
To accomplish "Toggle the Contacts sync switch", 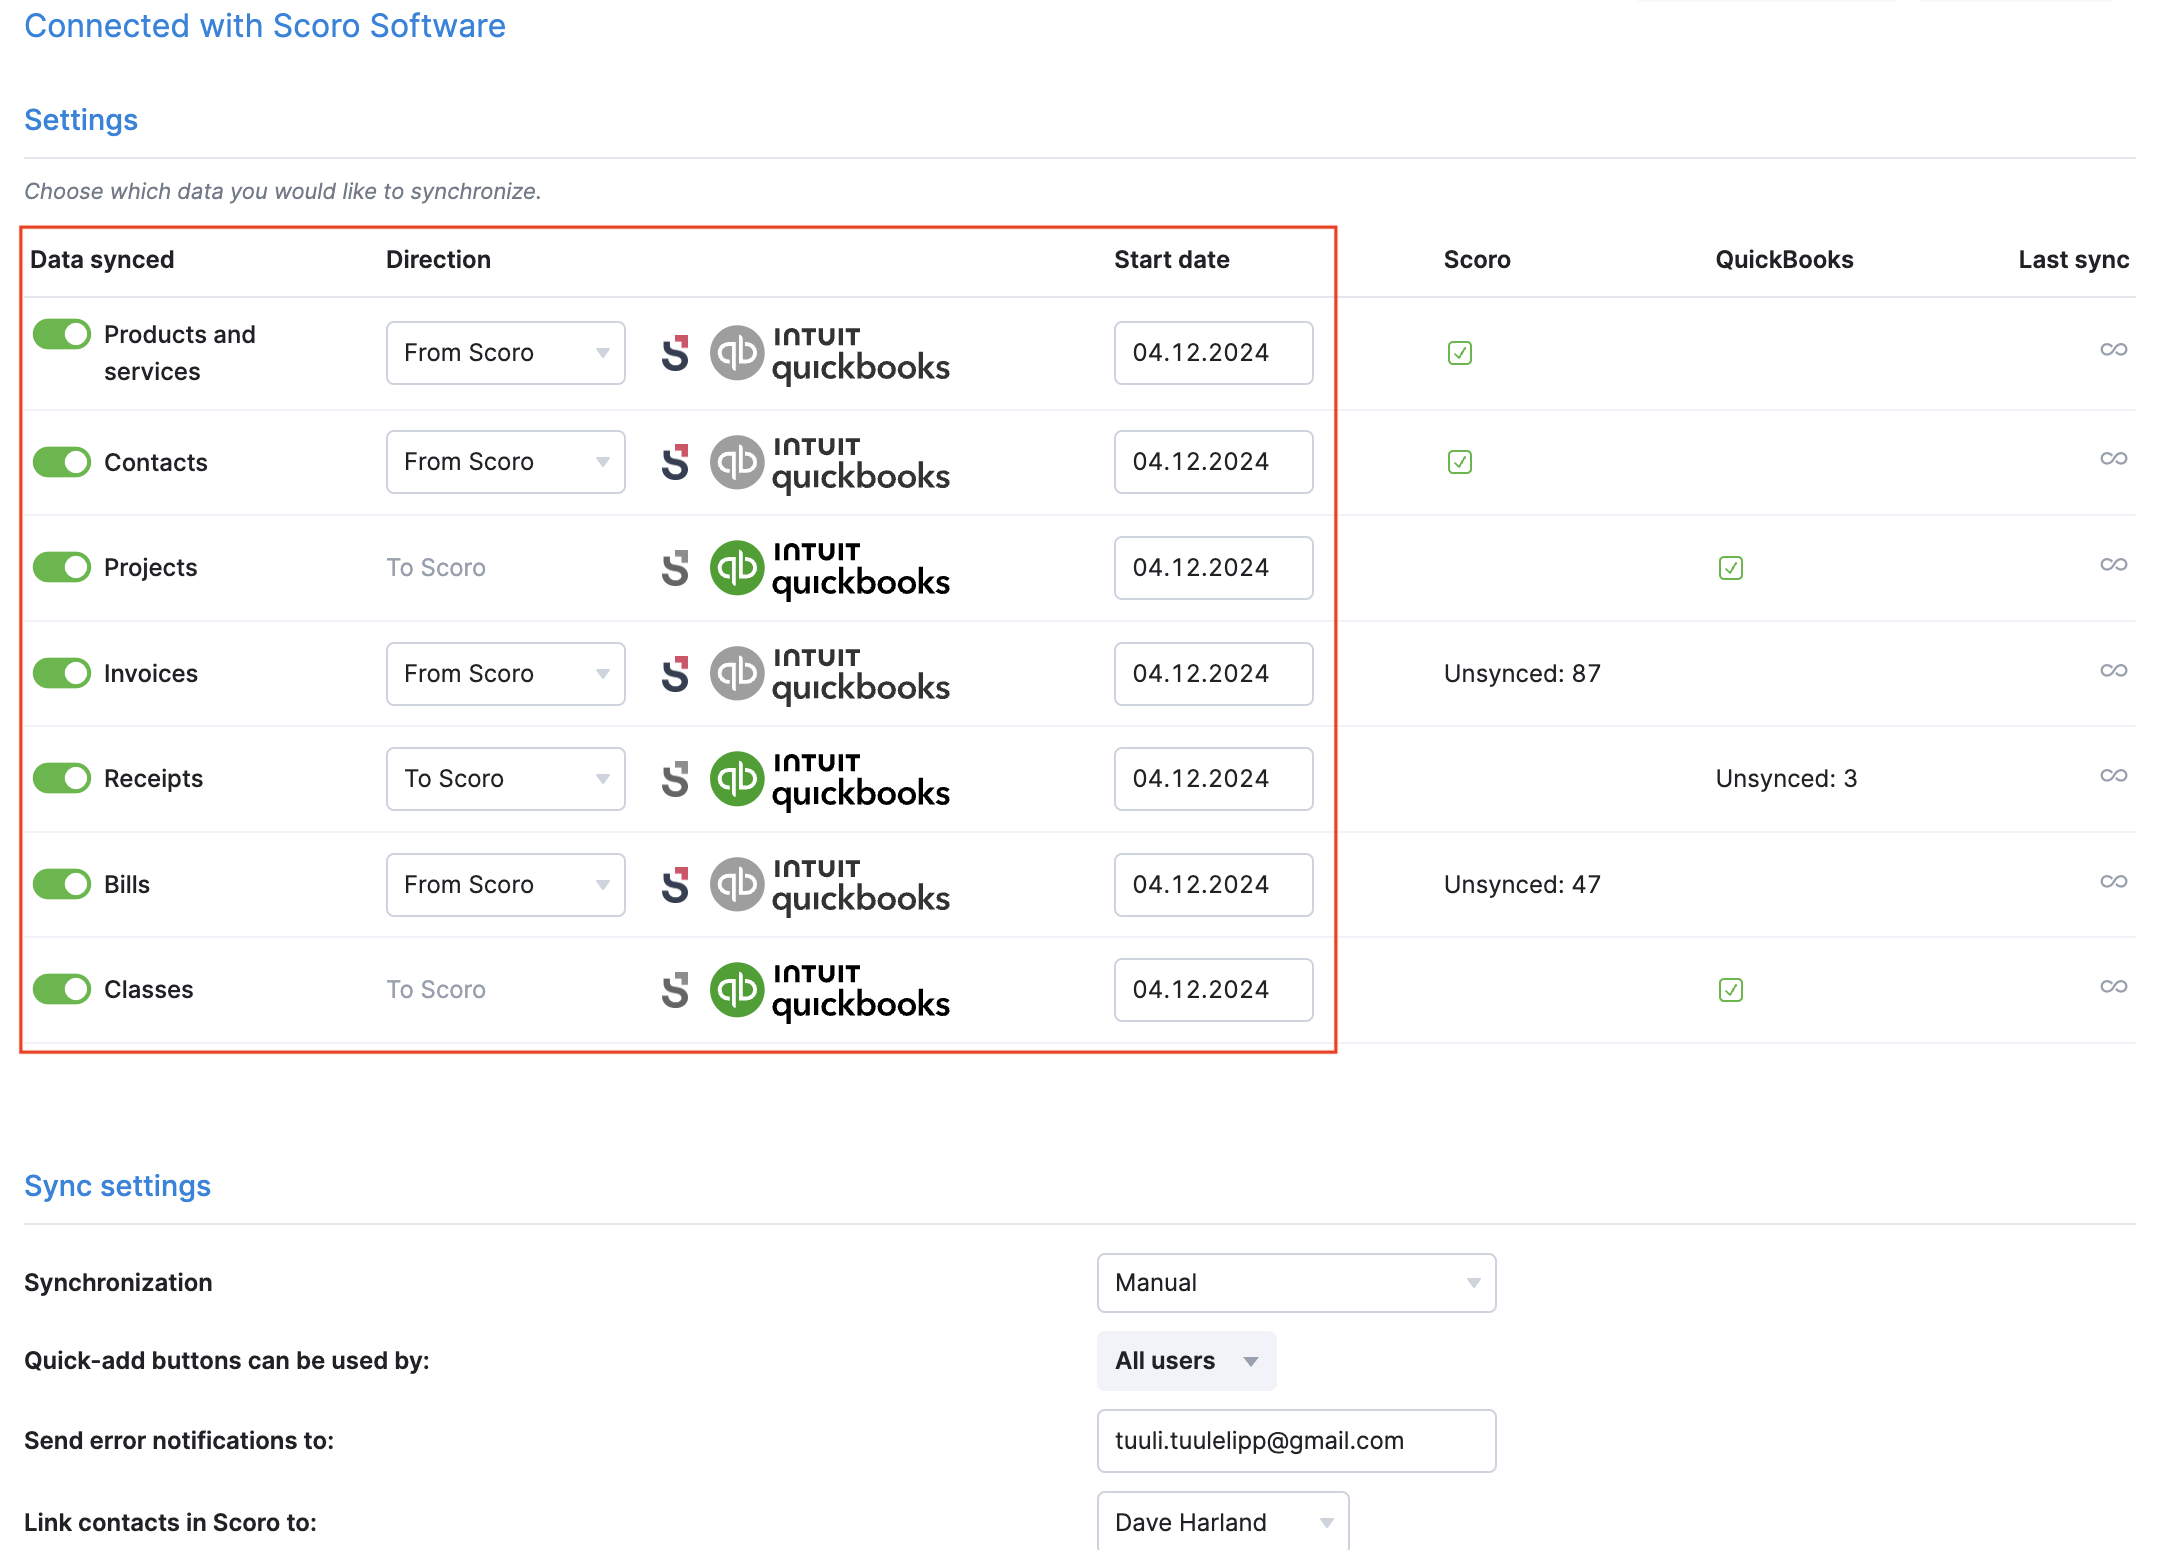I will tap(62, 462).
